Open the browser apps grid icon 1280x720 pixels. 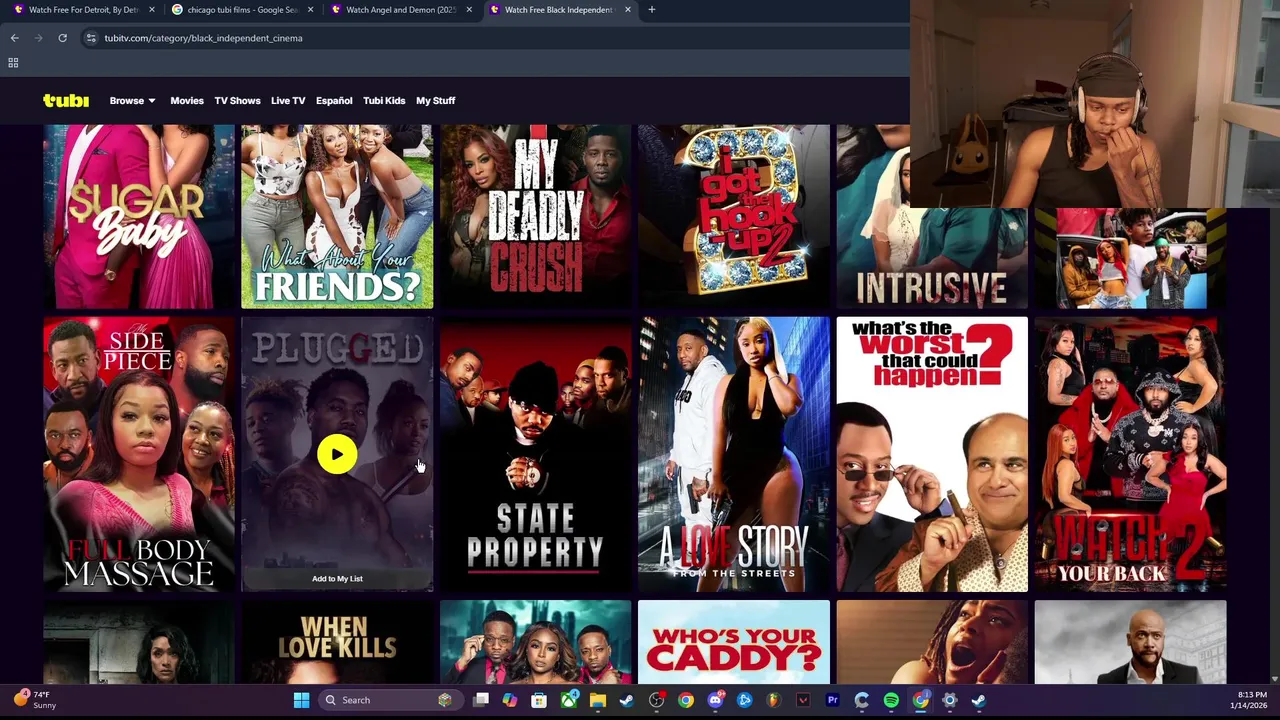[13, 63]
